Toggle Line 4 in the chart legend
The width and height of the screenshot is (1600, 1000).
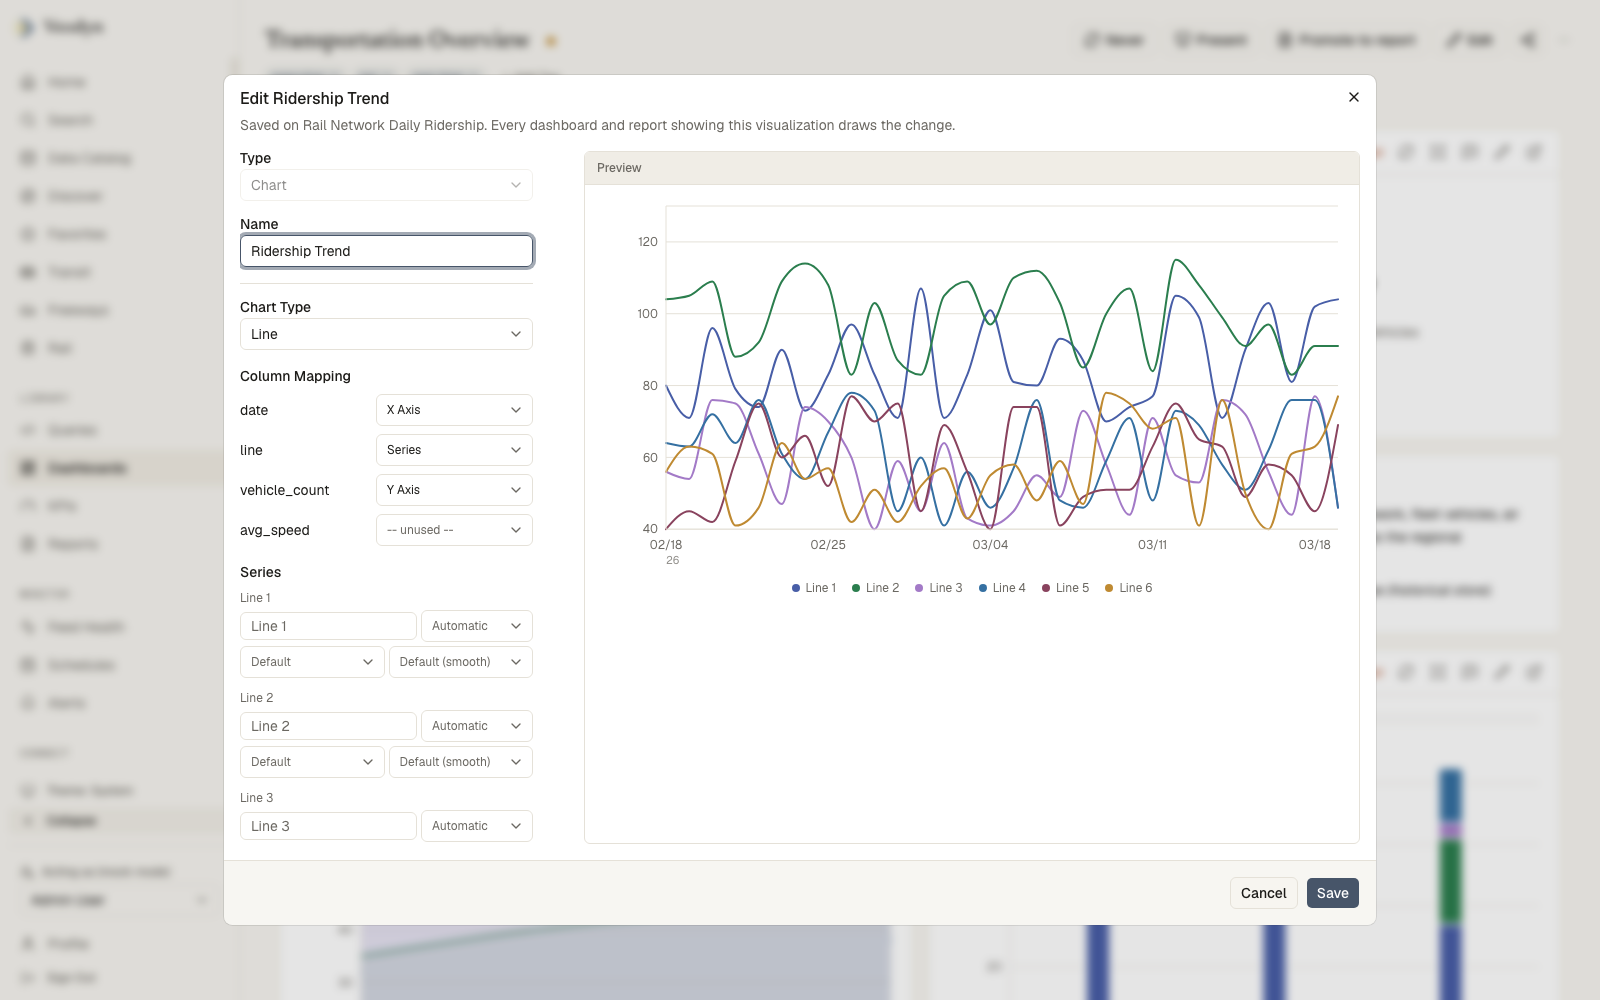1002,588
